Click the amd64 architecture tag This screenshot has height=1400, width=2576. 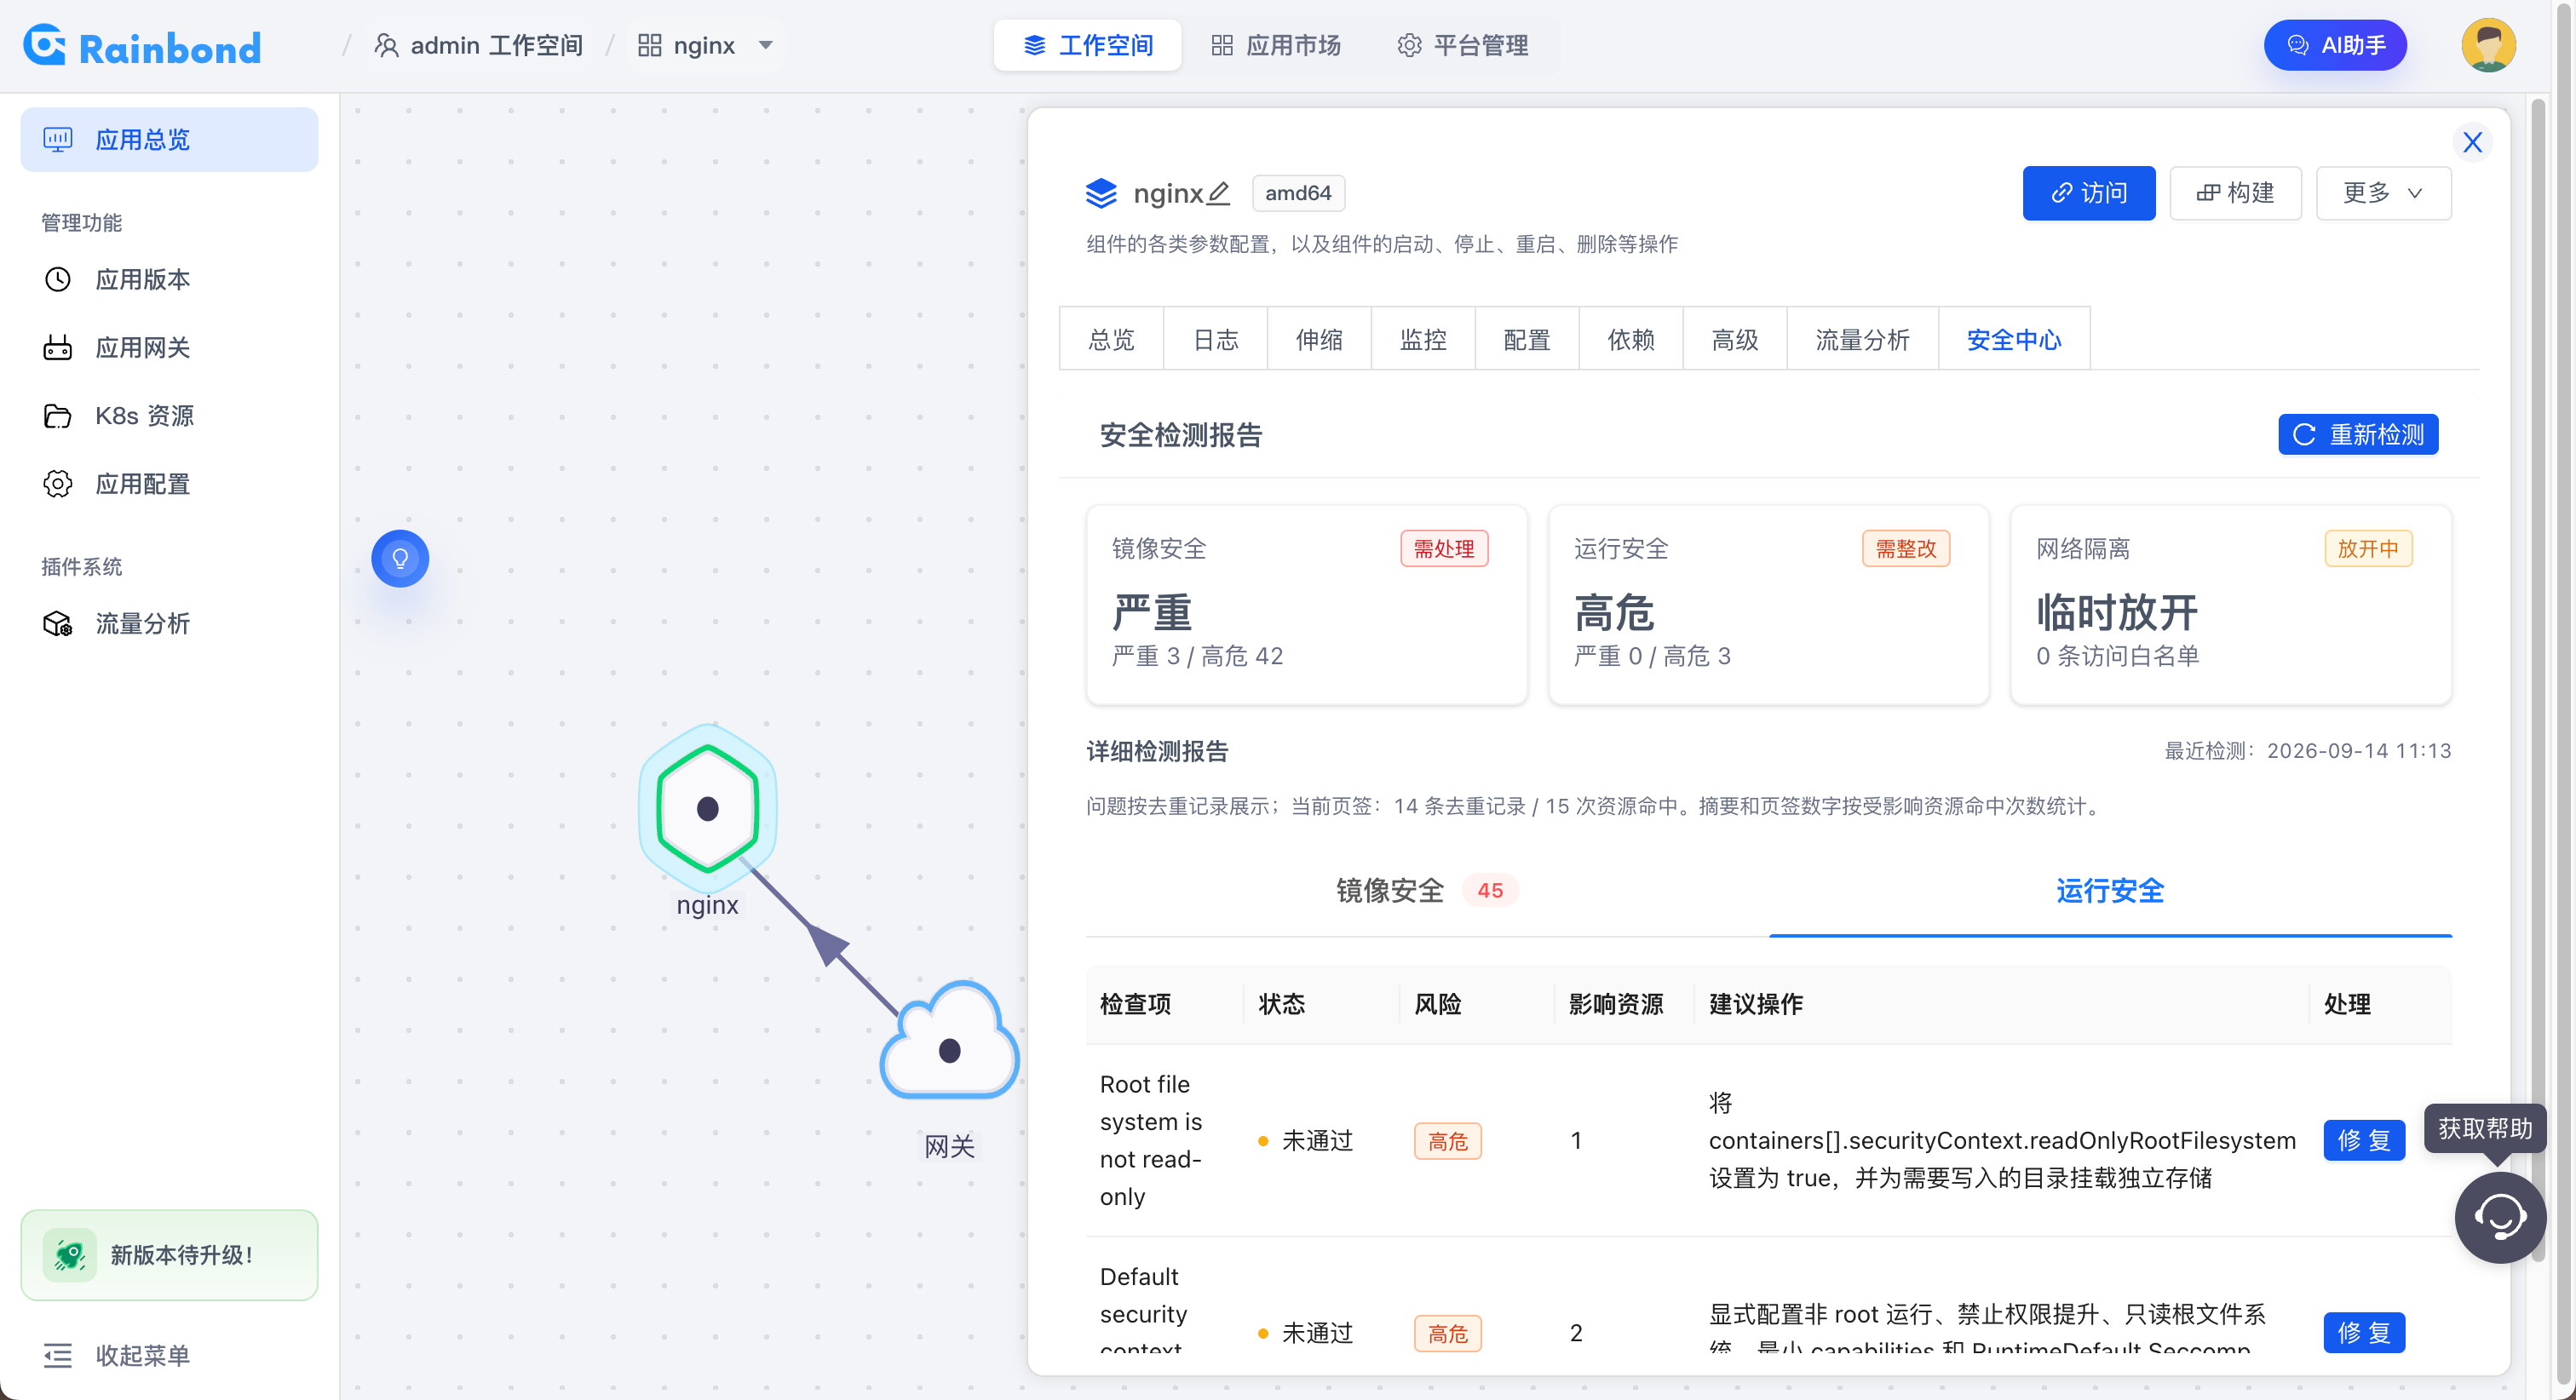pyautogui.click(x=1298, y=193)
